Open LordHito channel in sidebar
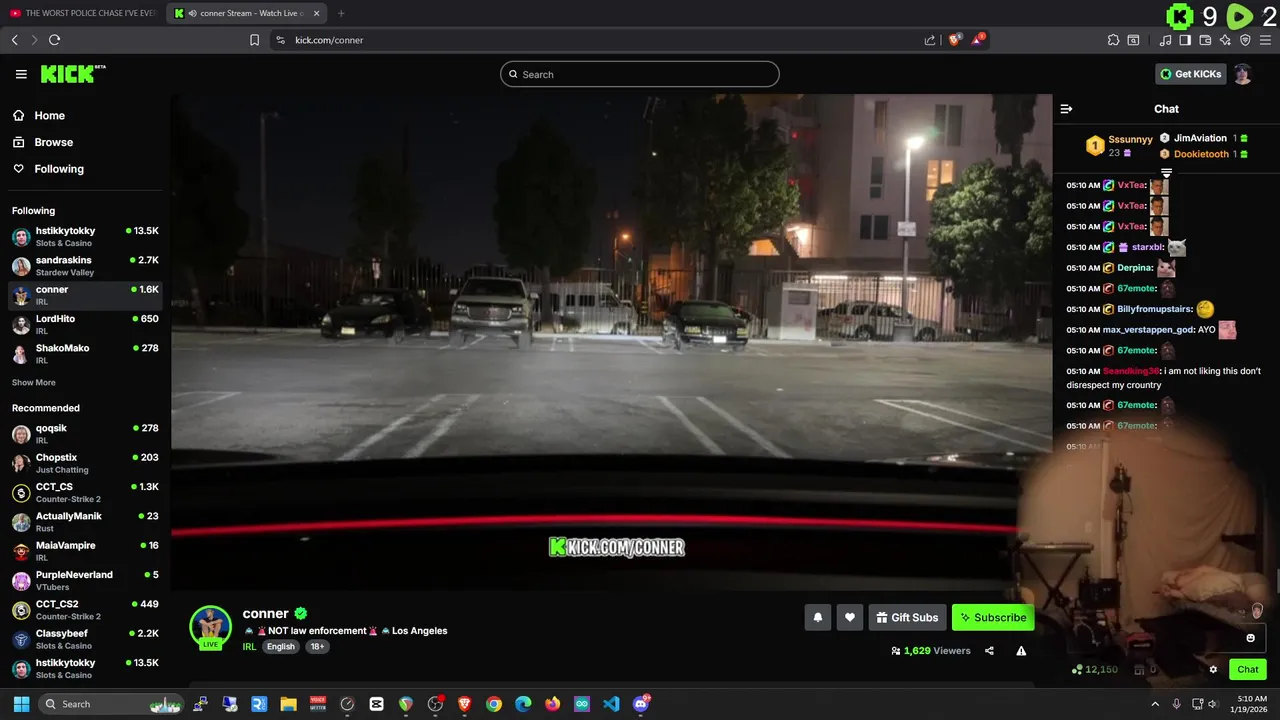1280x720 pixels. pos(85,324)
